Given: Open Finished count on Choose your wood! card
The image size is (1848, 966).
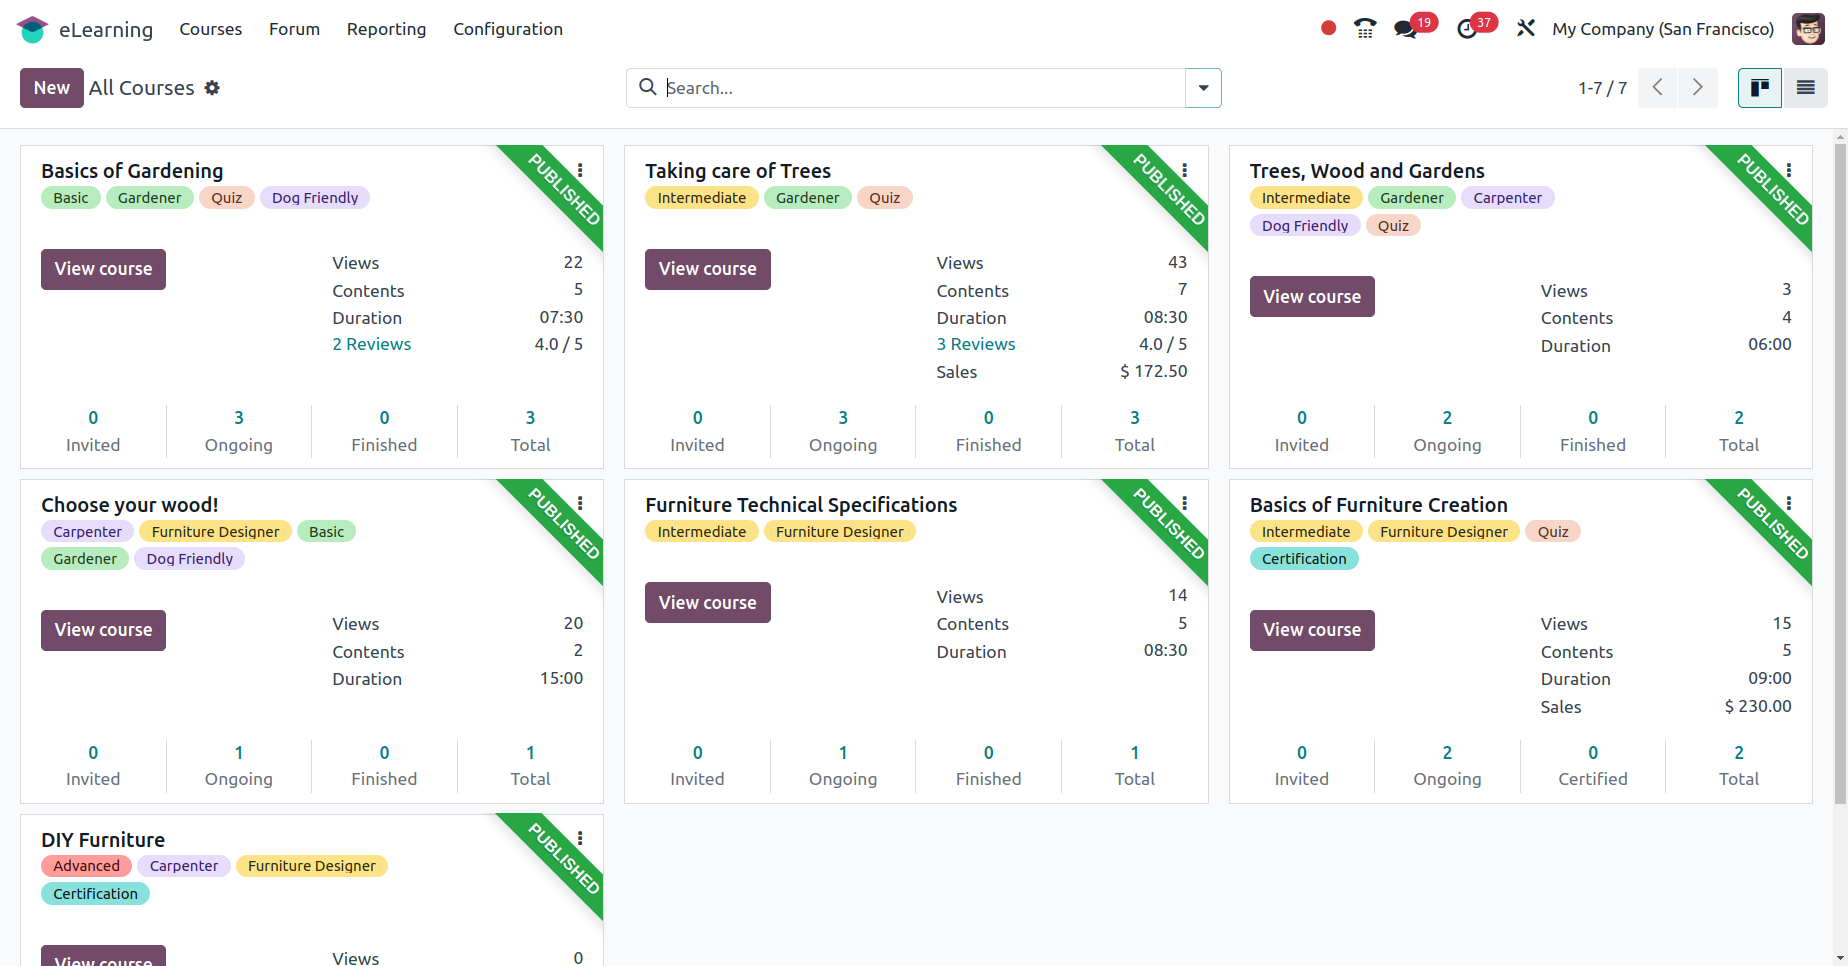Looking at the screenshot, I should coord(384,765).
